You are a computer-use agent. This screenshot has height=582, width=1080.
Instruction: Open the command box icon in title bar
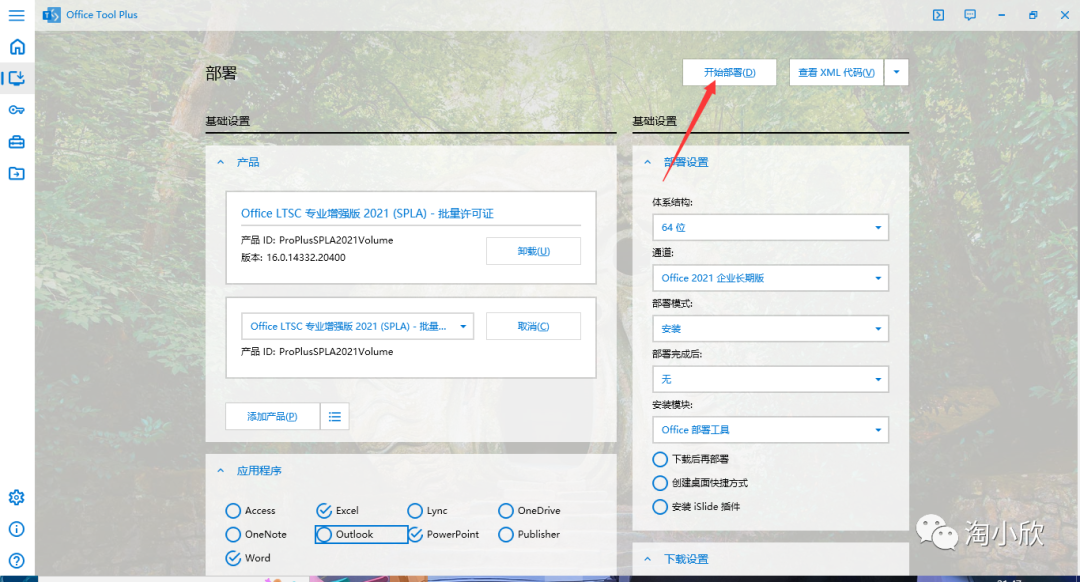[x=938, y=15]
